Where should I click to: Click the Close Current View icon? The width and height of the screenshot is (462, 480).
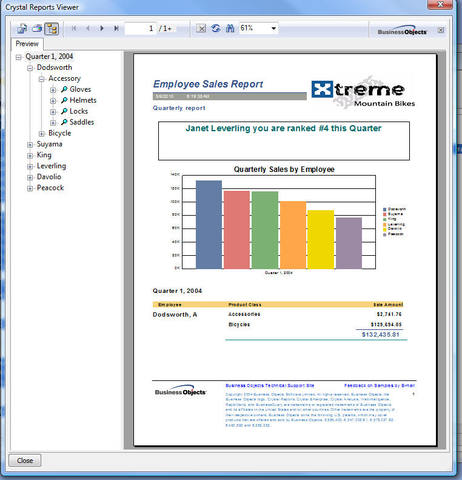201,29
